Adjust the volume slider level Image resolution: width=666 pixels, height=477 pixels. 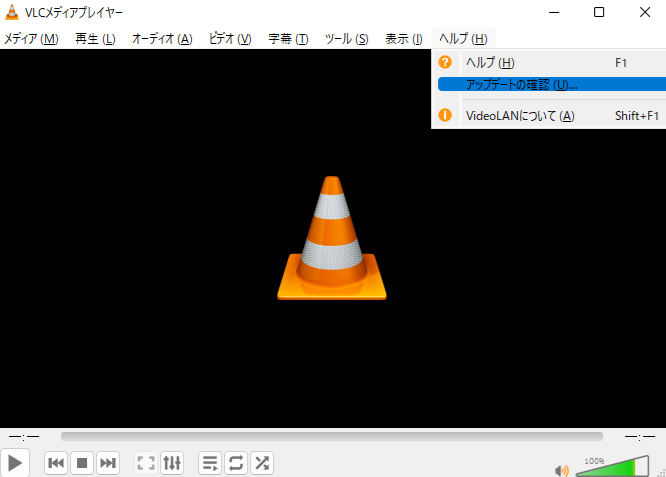pyautogui.click(x=611, y=467)
